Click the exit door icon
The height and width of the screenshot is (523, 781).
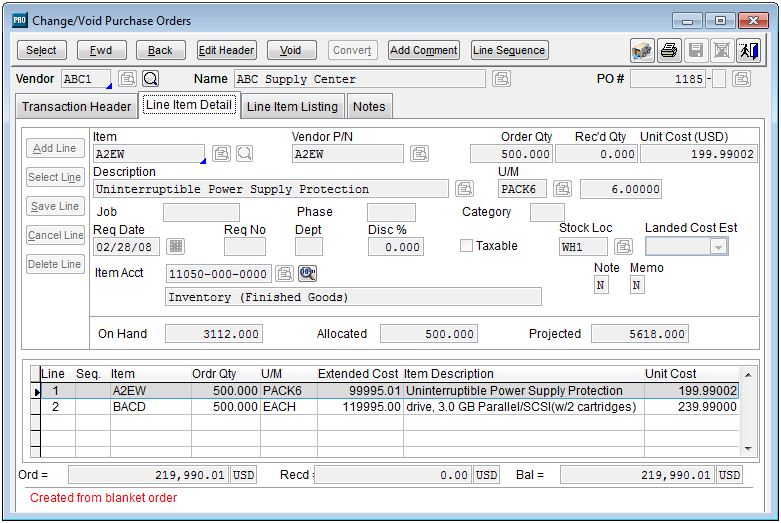(749, 50)
